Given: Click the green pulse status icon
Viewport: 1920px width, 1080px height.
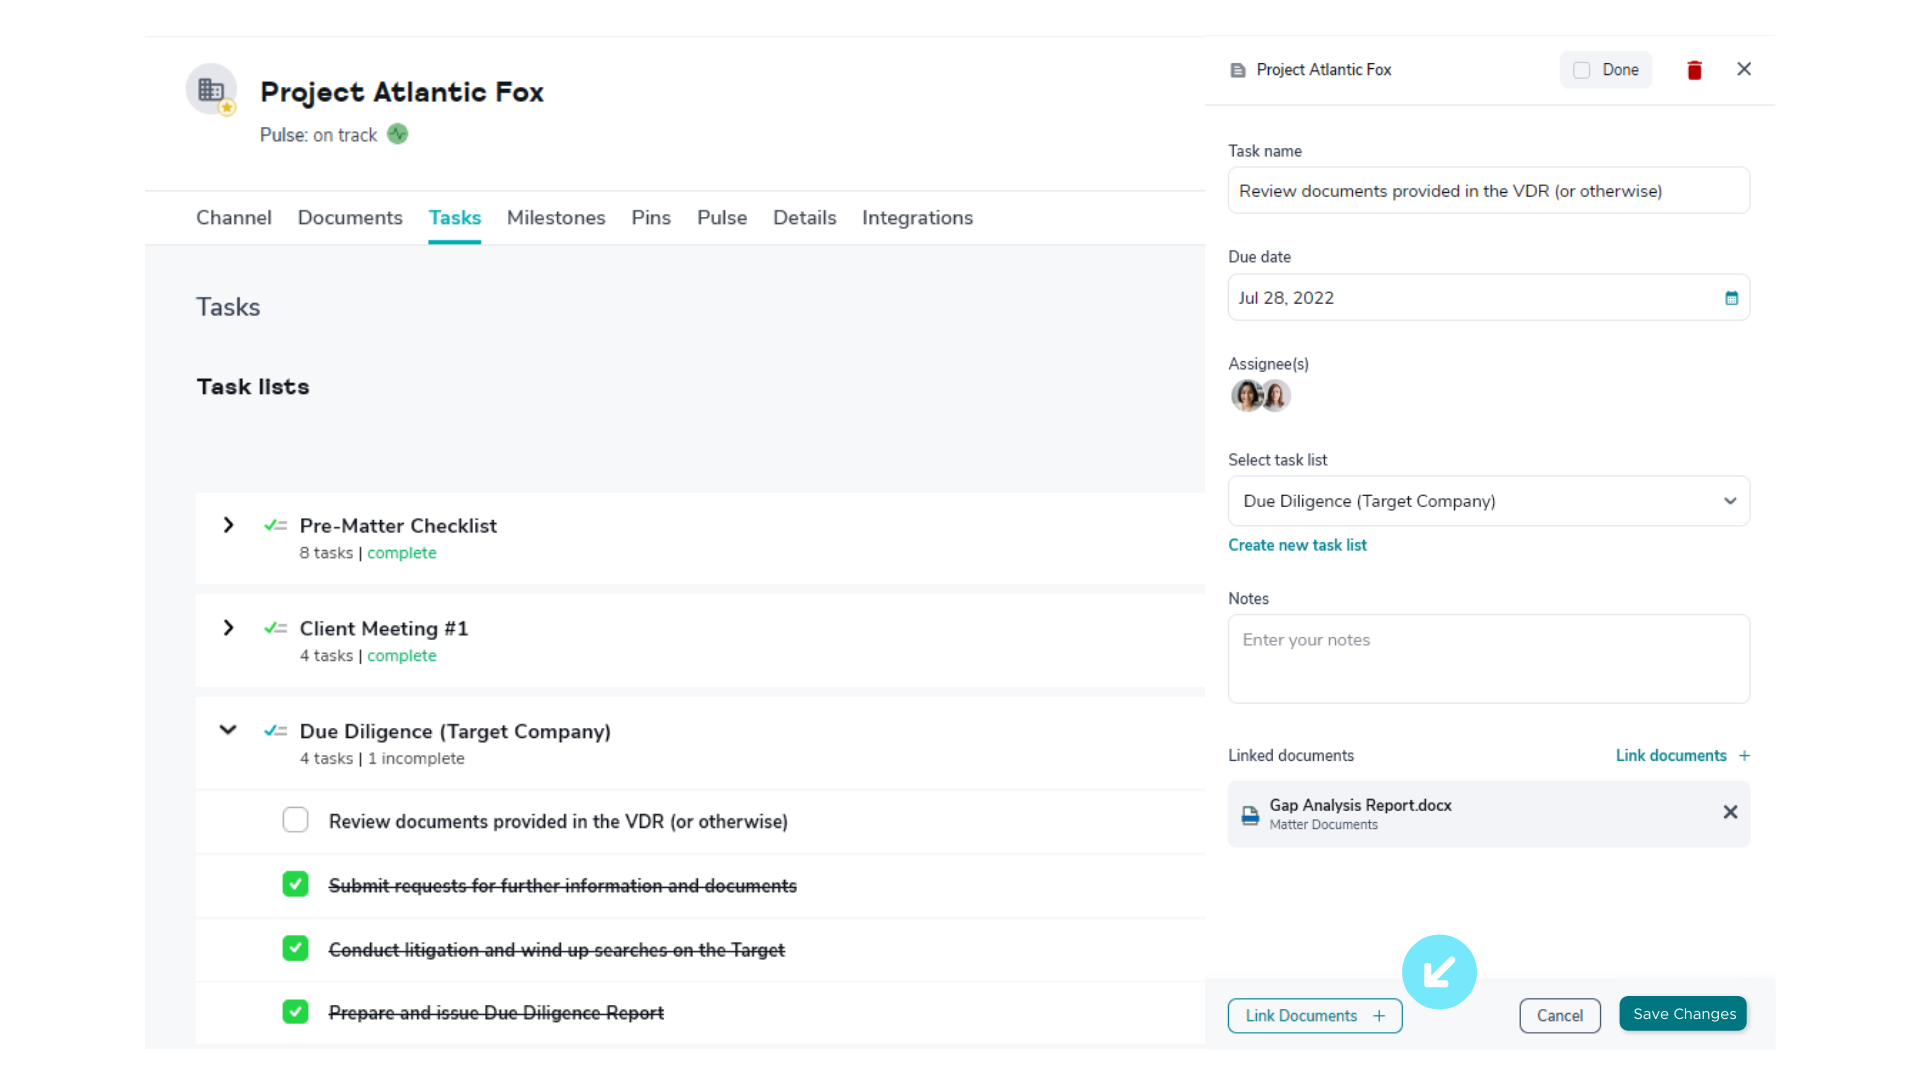Looking at the screenshot, I should pyautogui.click(x=398, y=134).
